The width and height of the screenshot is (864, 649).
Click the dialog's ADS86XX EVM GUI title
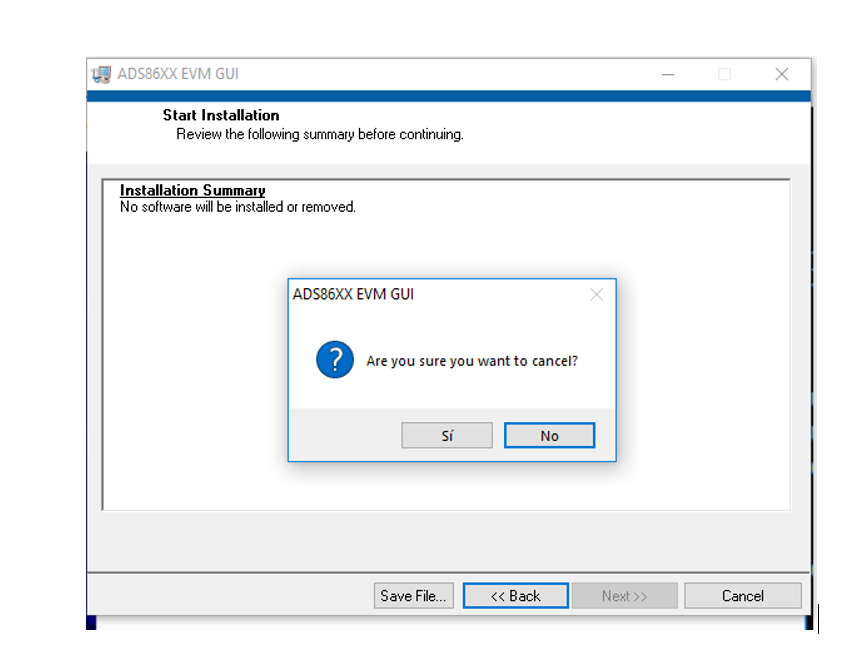pos(353,294)
